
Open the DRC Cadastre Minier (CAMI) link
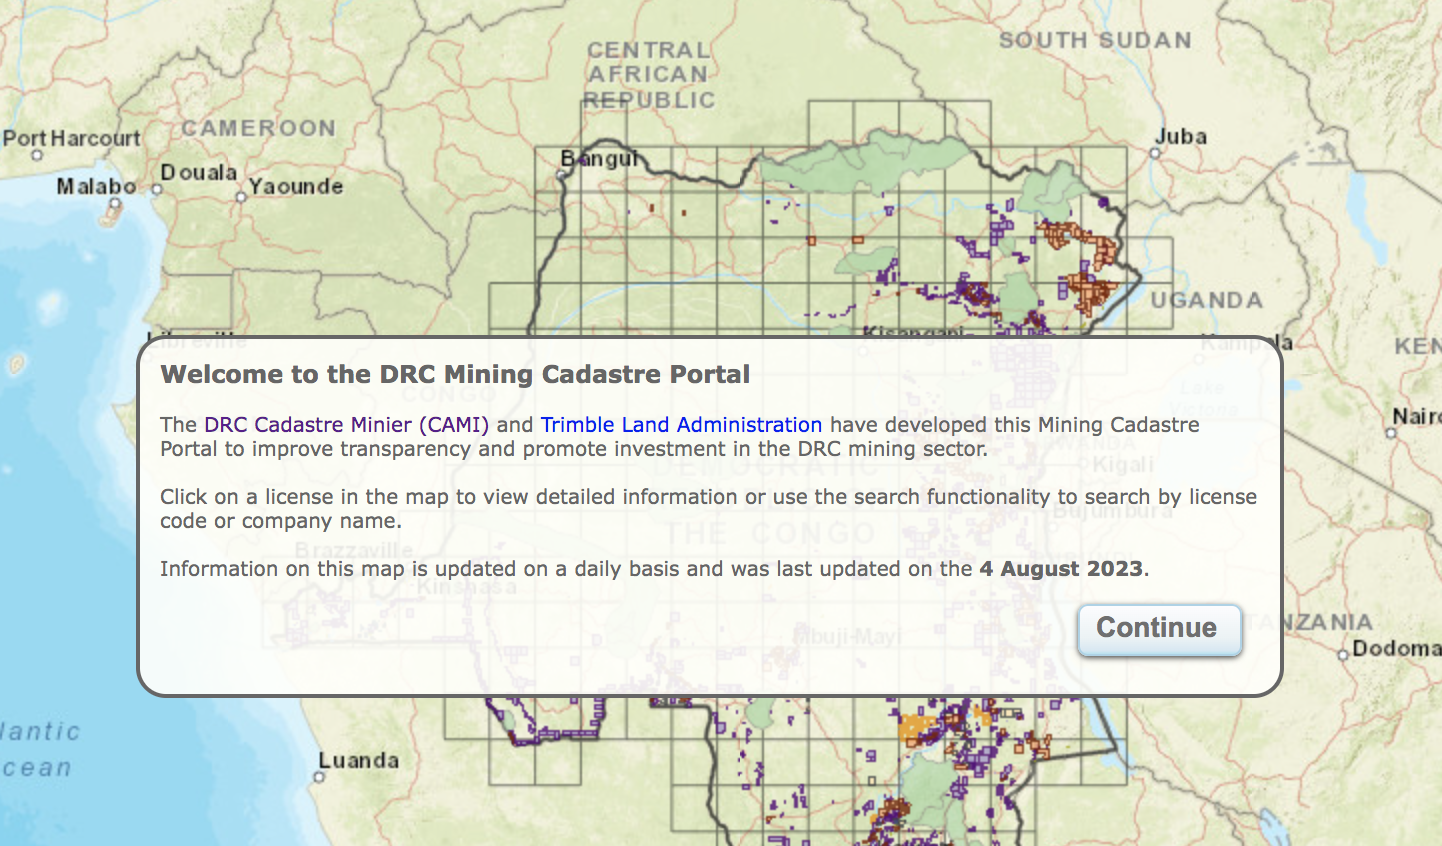[346, 425]
